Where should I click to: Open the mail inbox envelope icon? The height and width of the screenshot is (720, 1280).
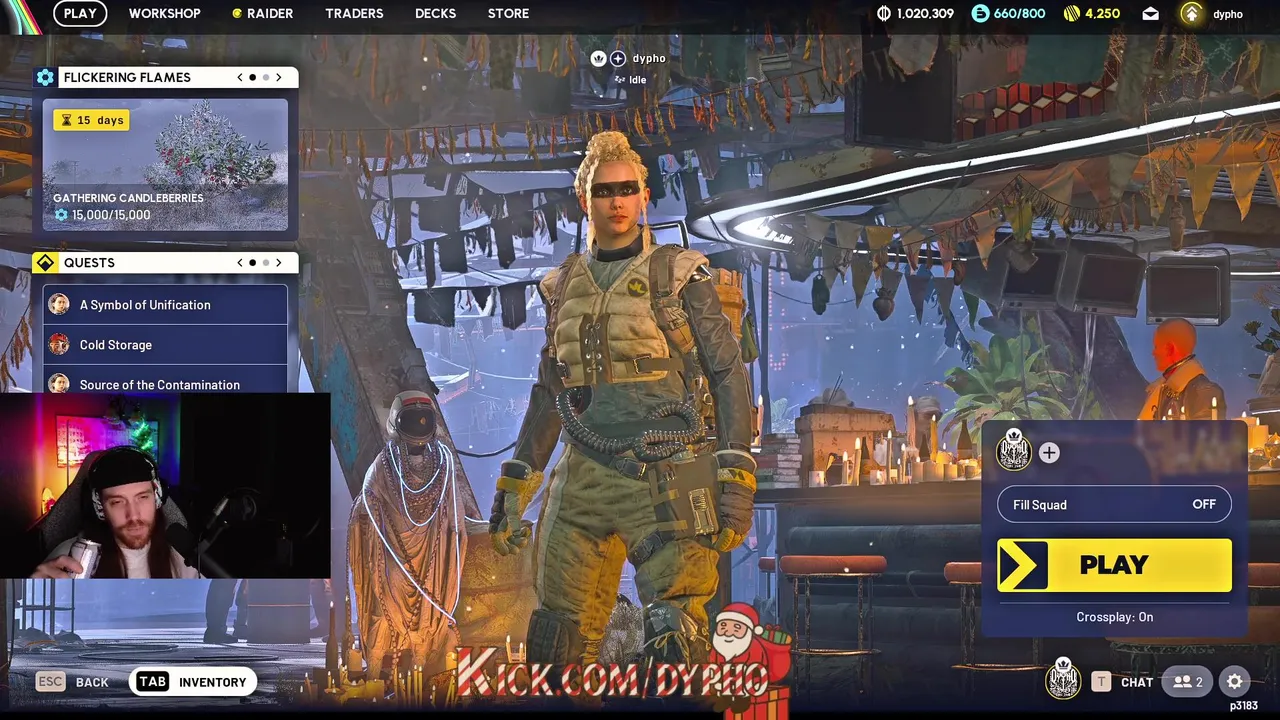coord(1151,14)
